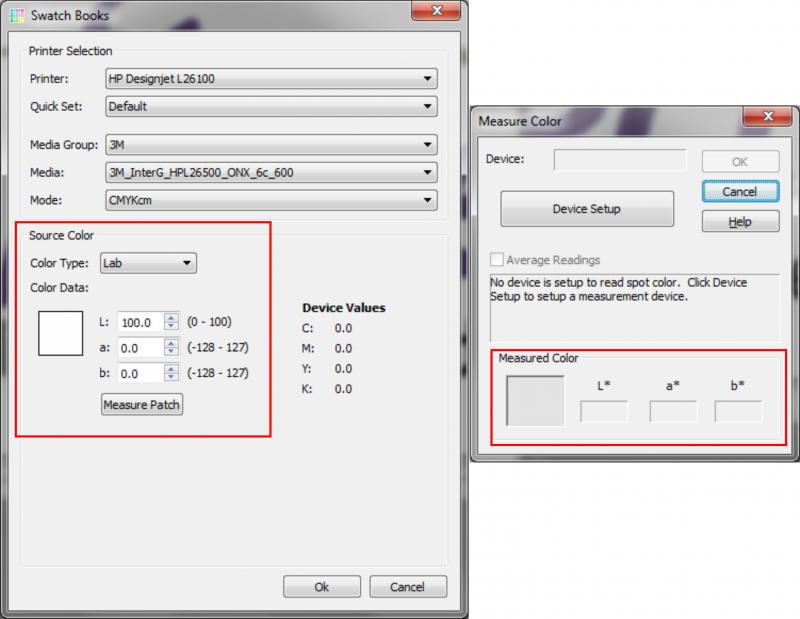Screen dimensions: 800x619
Task: Expand the Media dropdown list
Action: click(x=271, y=172)
